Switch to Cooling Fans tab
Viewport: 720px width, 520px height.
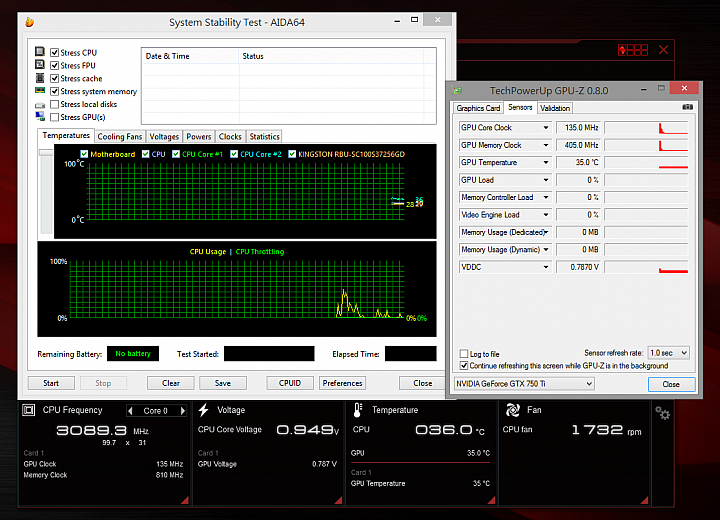[x=120, y=136]
